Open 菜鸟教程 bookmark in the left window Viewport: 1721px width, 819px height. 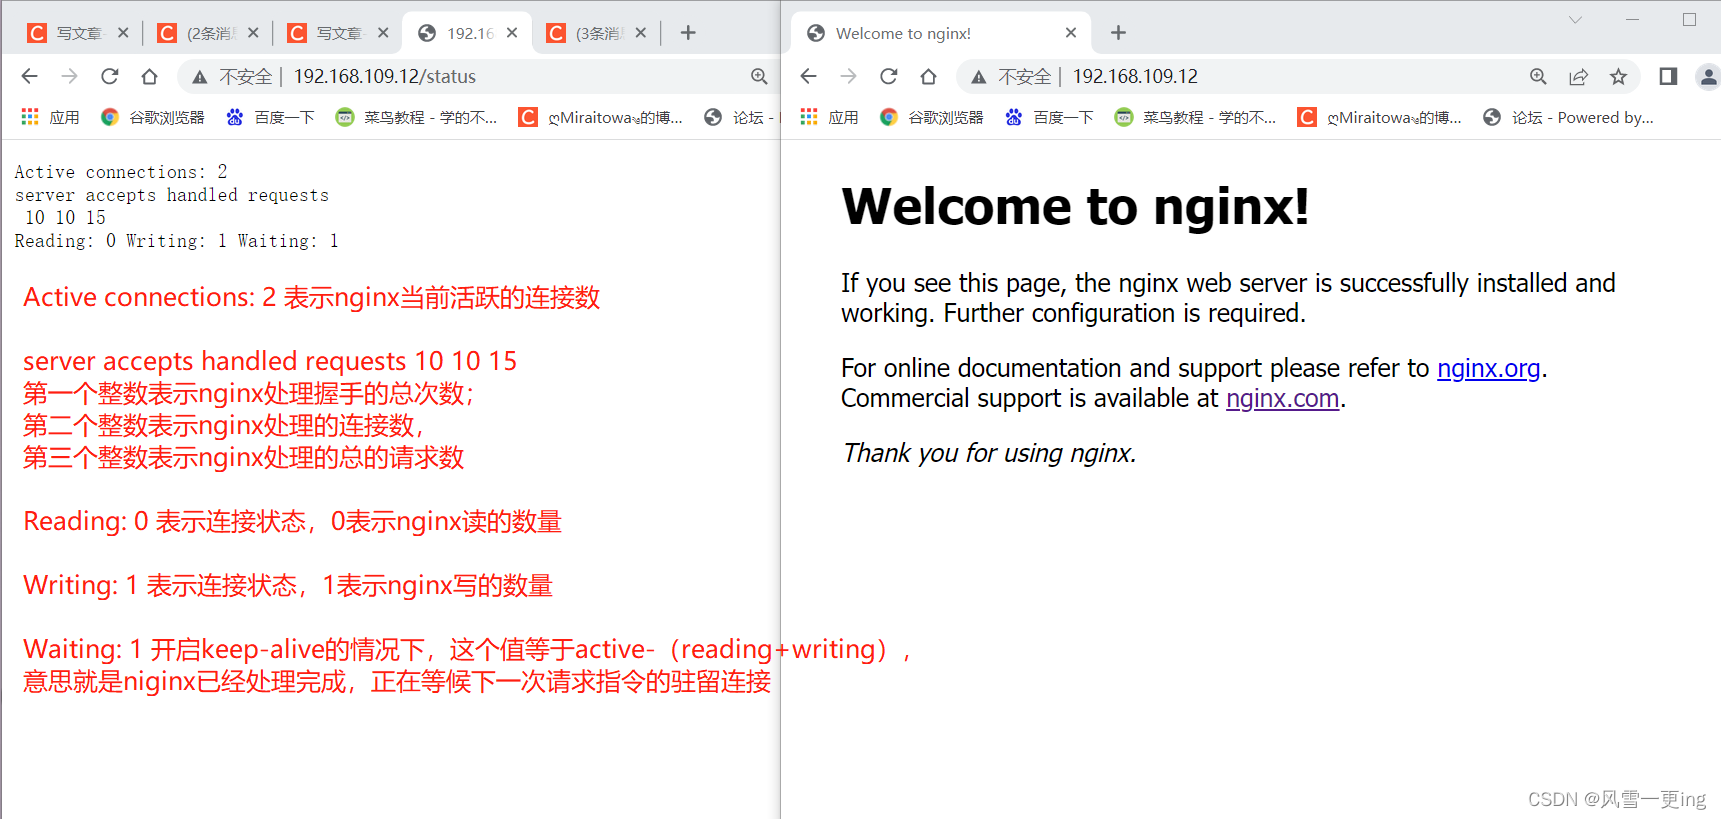click(x=416, y=117)
